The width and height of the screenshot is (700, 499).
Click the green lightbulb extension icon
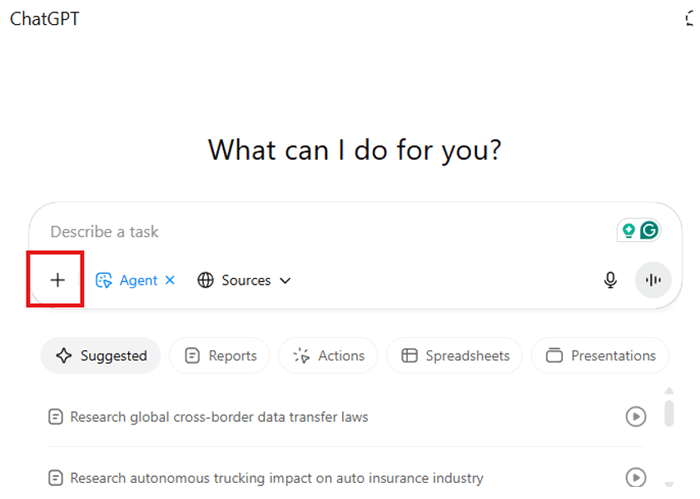(x=629, y=231)
